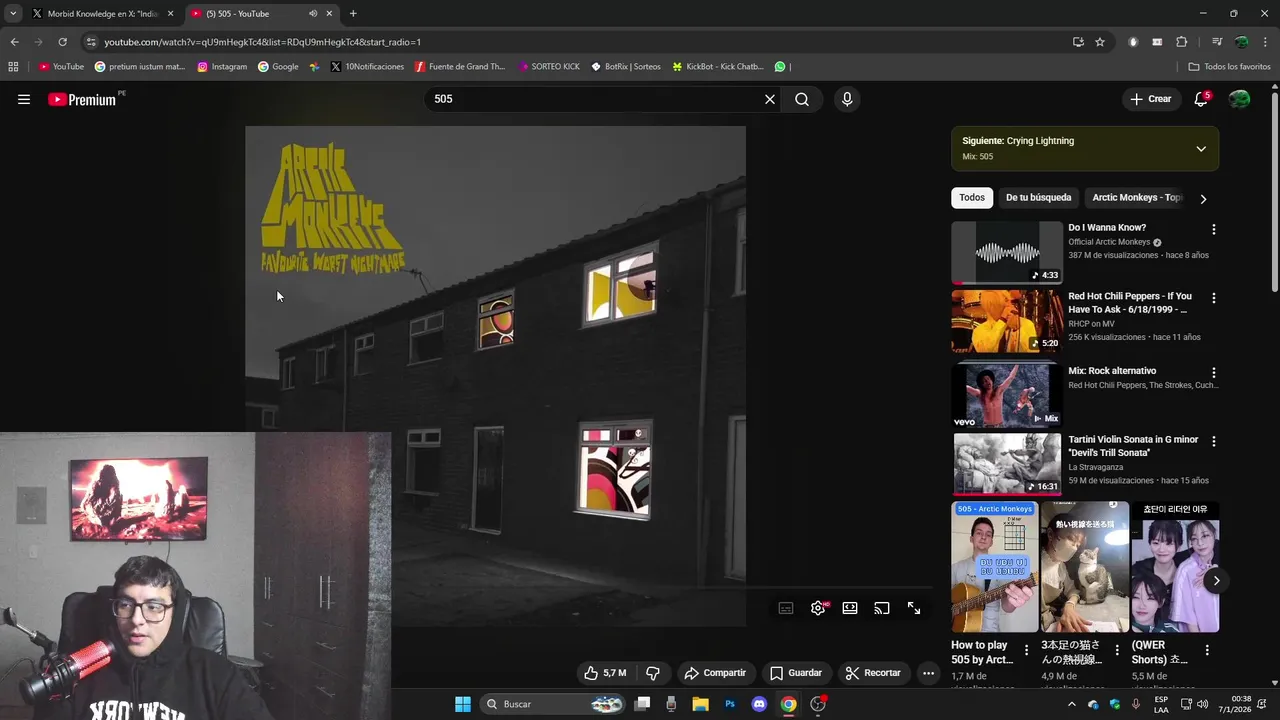Image resolution: width=1280 pixels, height=720 pixels.
Task: Open YouTube bookmark in bookmarks bar
Action: tap(61, 67)
